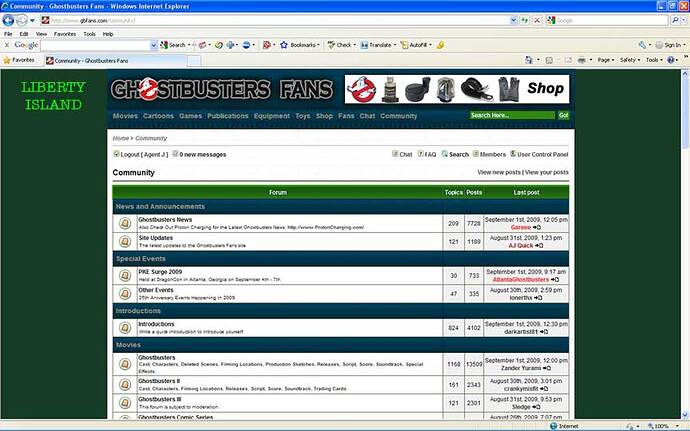Click the AutoFill icon in Google toolbar
This screenshot has height=431, width=690.
pos(404,45)
